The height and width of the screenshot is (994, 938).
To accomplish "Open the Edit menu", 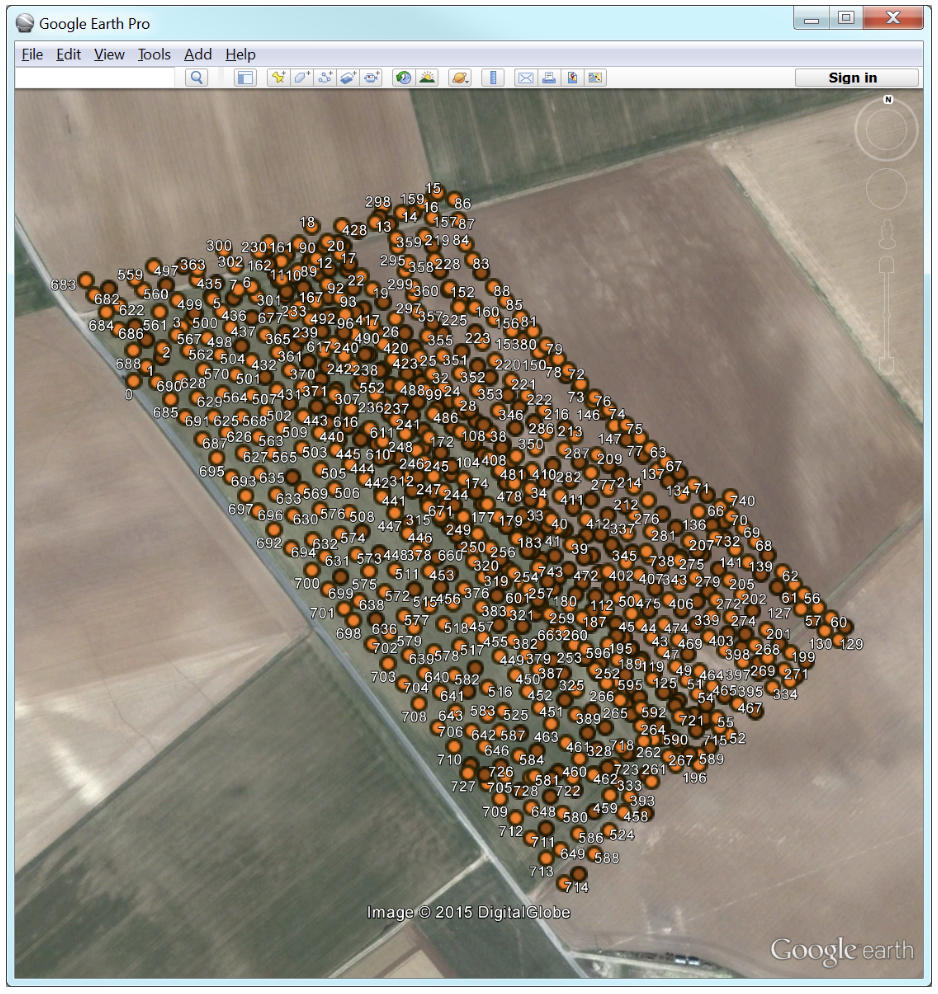I will point(68,55).
